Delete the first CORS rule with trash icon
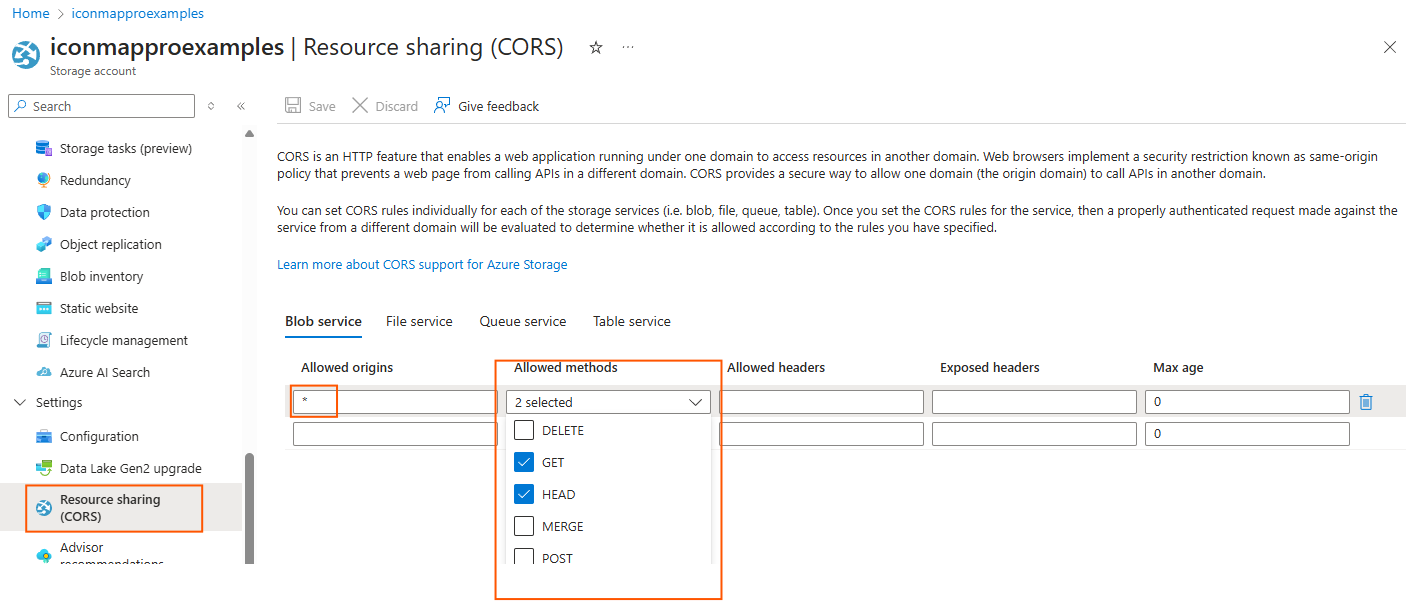 coord(1366,402)
